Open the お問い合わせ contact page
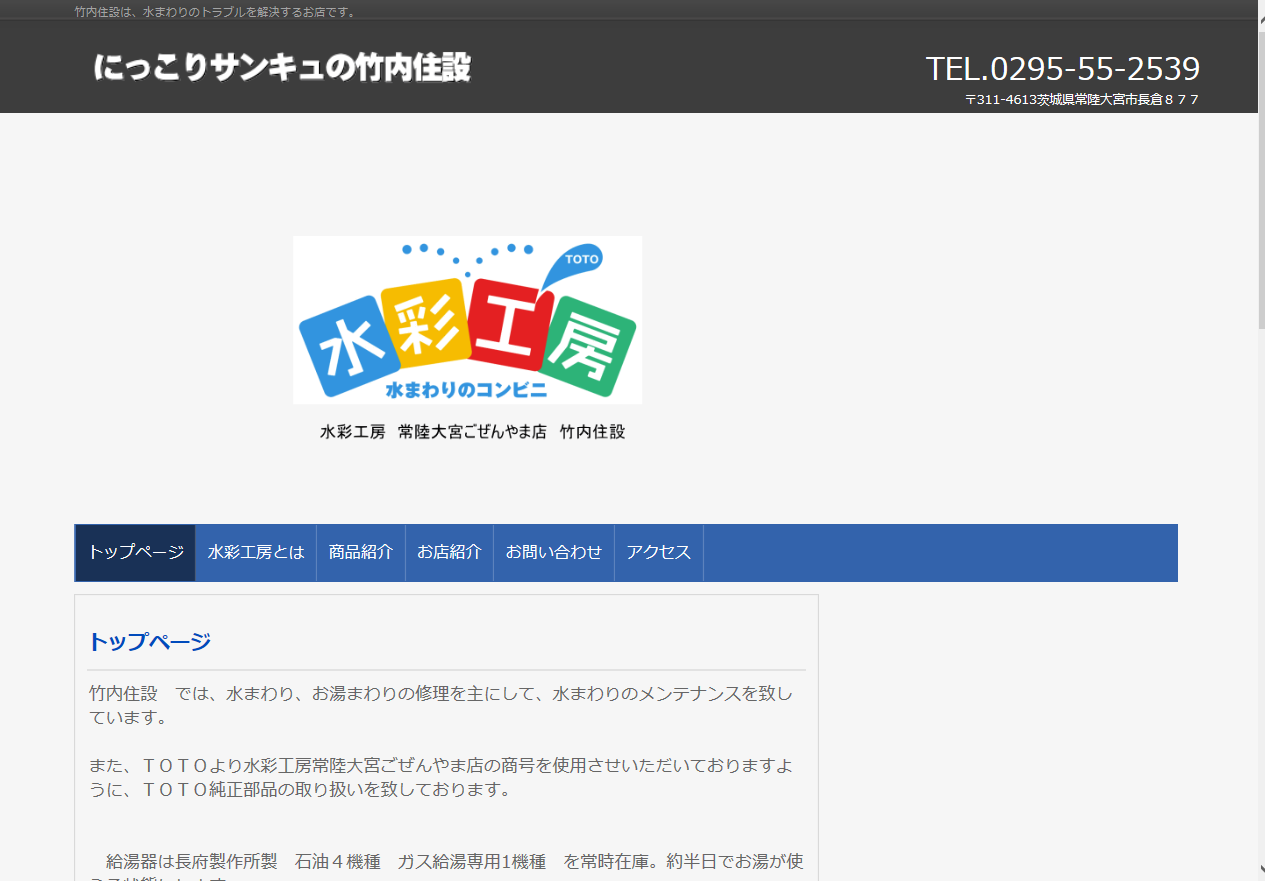Viewport: 1265px width, 881px height. point(554,552)
